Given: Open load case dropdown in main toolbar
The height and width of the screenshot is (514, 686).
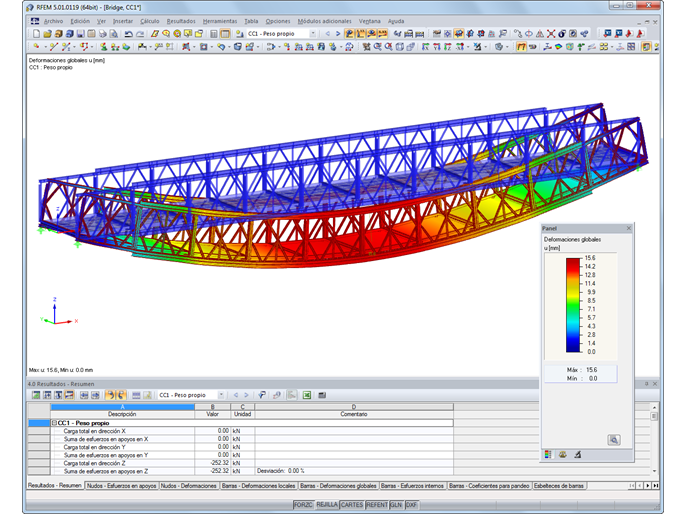Looking at the screenshot, I should [313, 34].
